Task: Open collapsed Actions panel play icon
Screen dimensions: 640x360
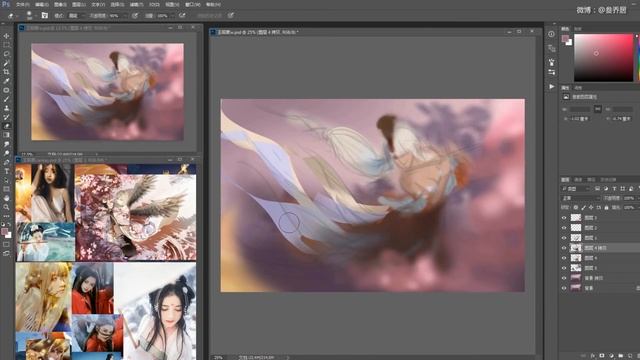Action: tap(552, 87)
